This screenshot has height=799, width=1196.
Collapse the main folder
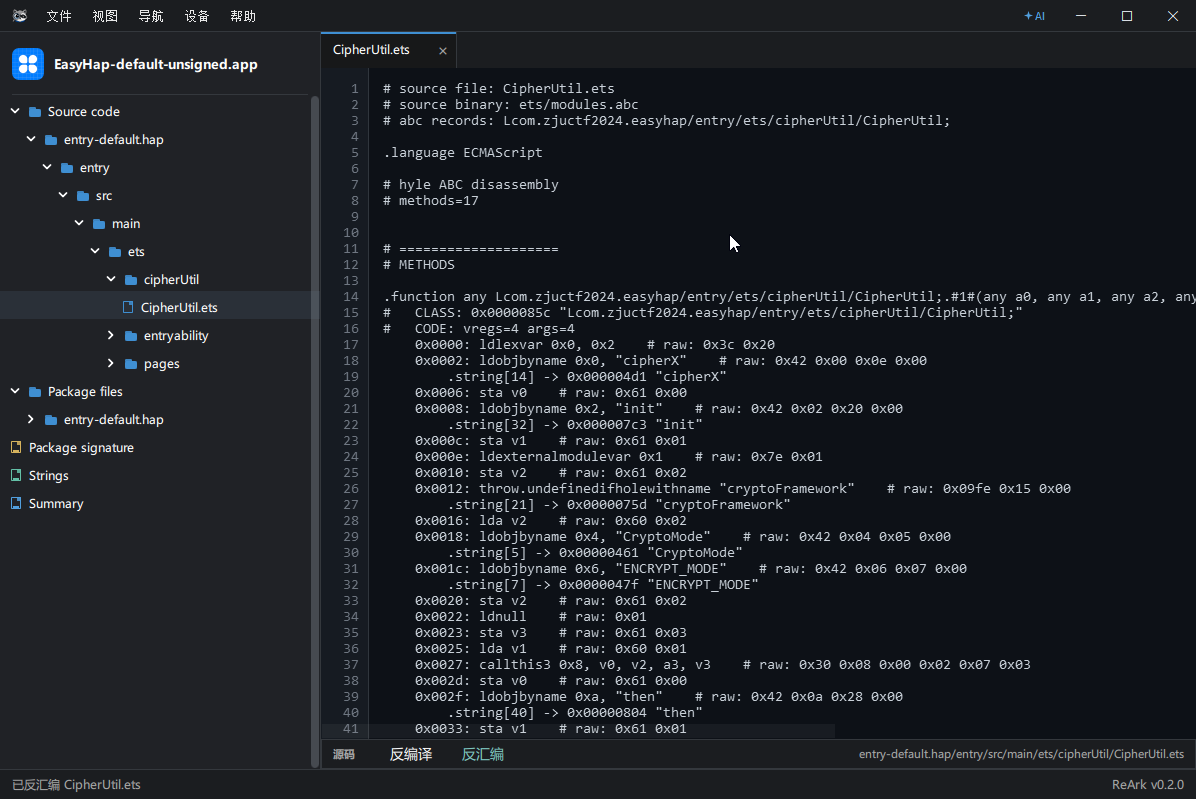point(79,223)
